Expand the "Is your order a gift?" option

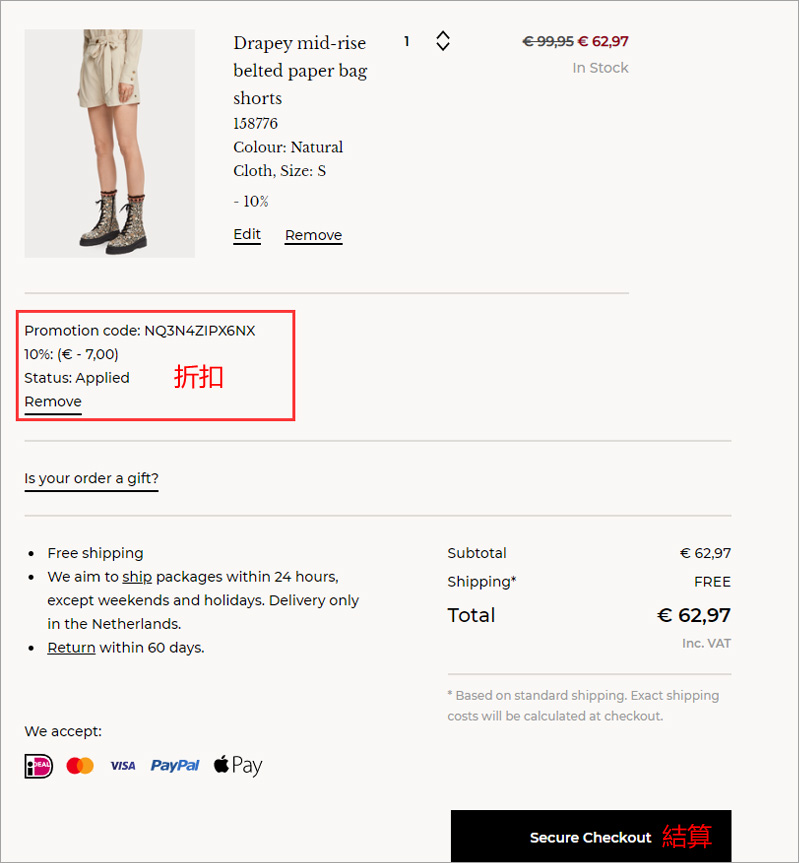pyautogui.click(x=91, y=478)
